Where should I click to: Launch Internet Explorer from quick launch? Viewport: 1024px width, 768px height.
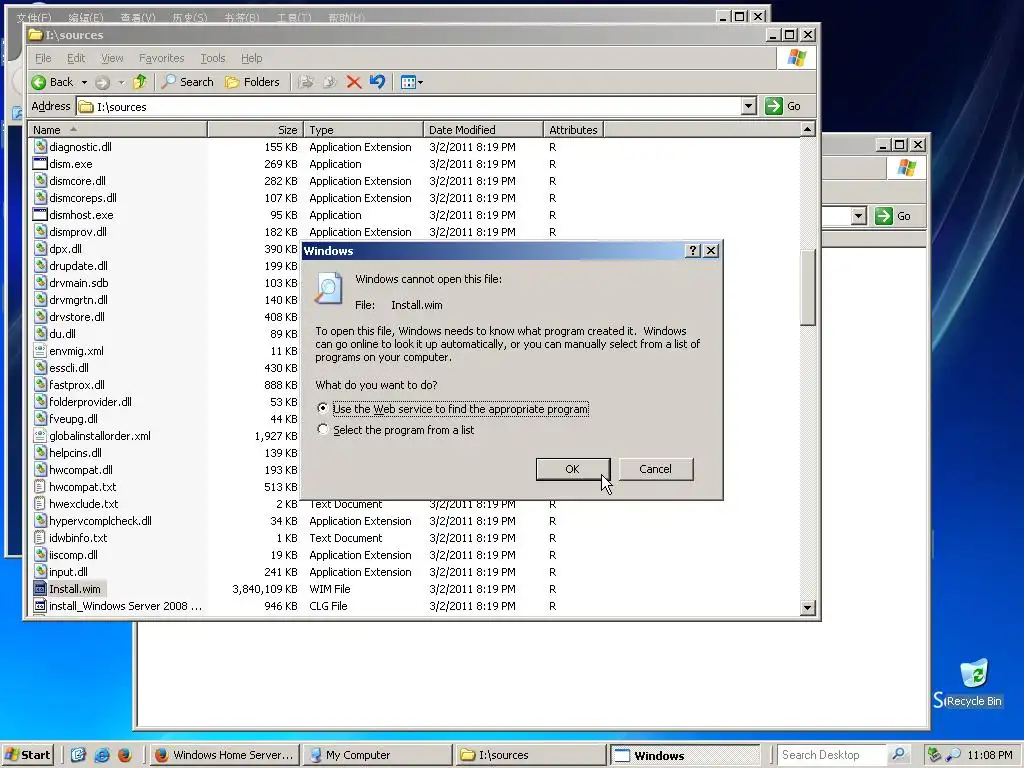(x=101, y=755)
